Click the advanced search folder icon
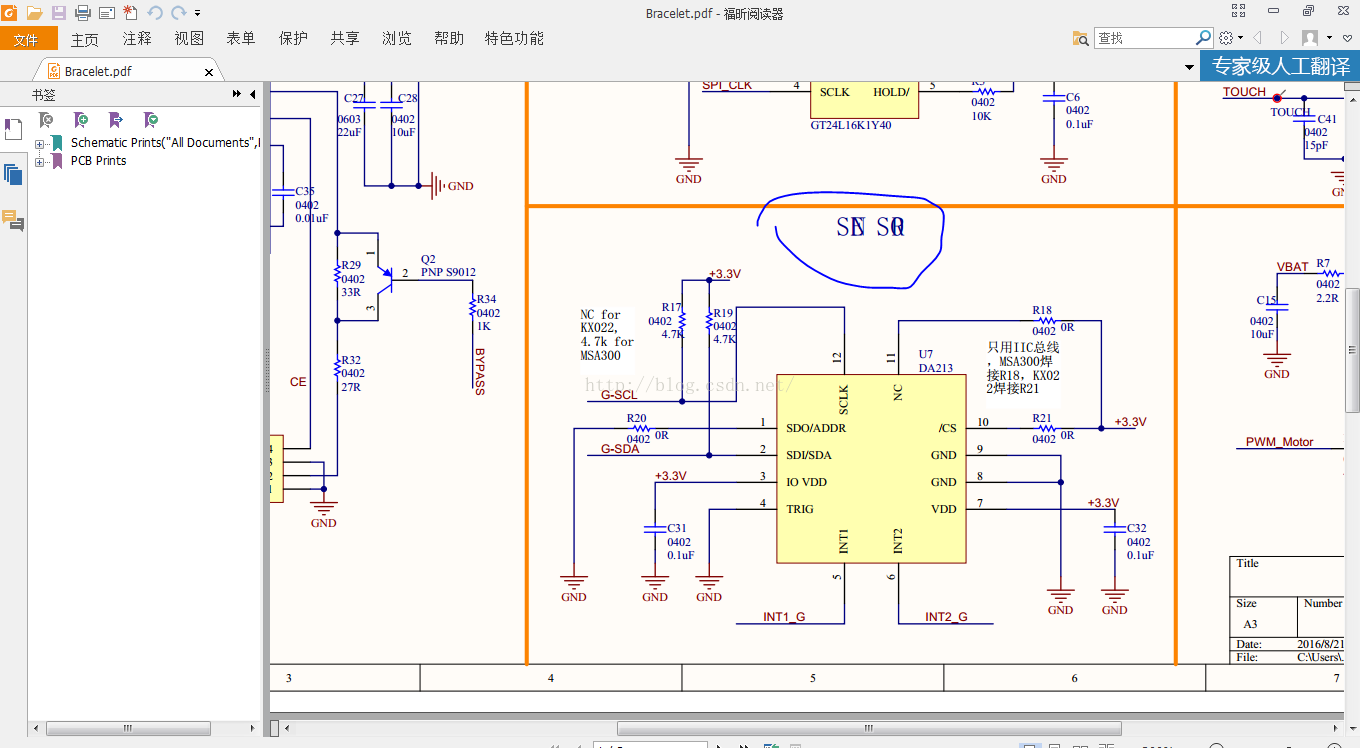This screenshot has width=1360, height=748. tap(1080, 38)
